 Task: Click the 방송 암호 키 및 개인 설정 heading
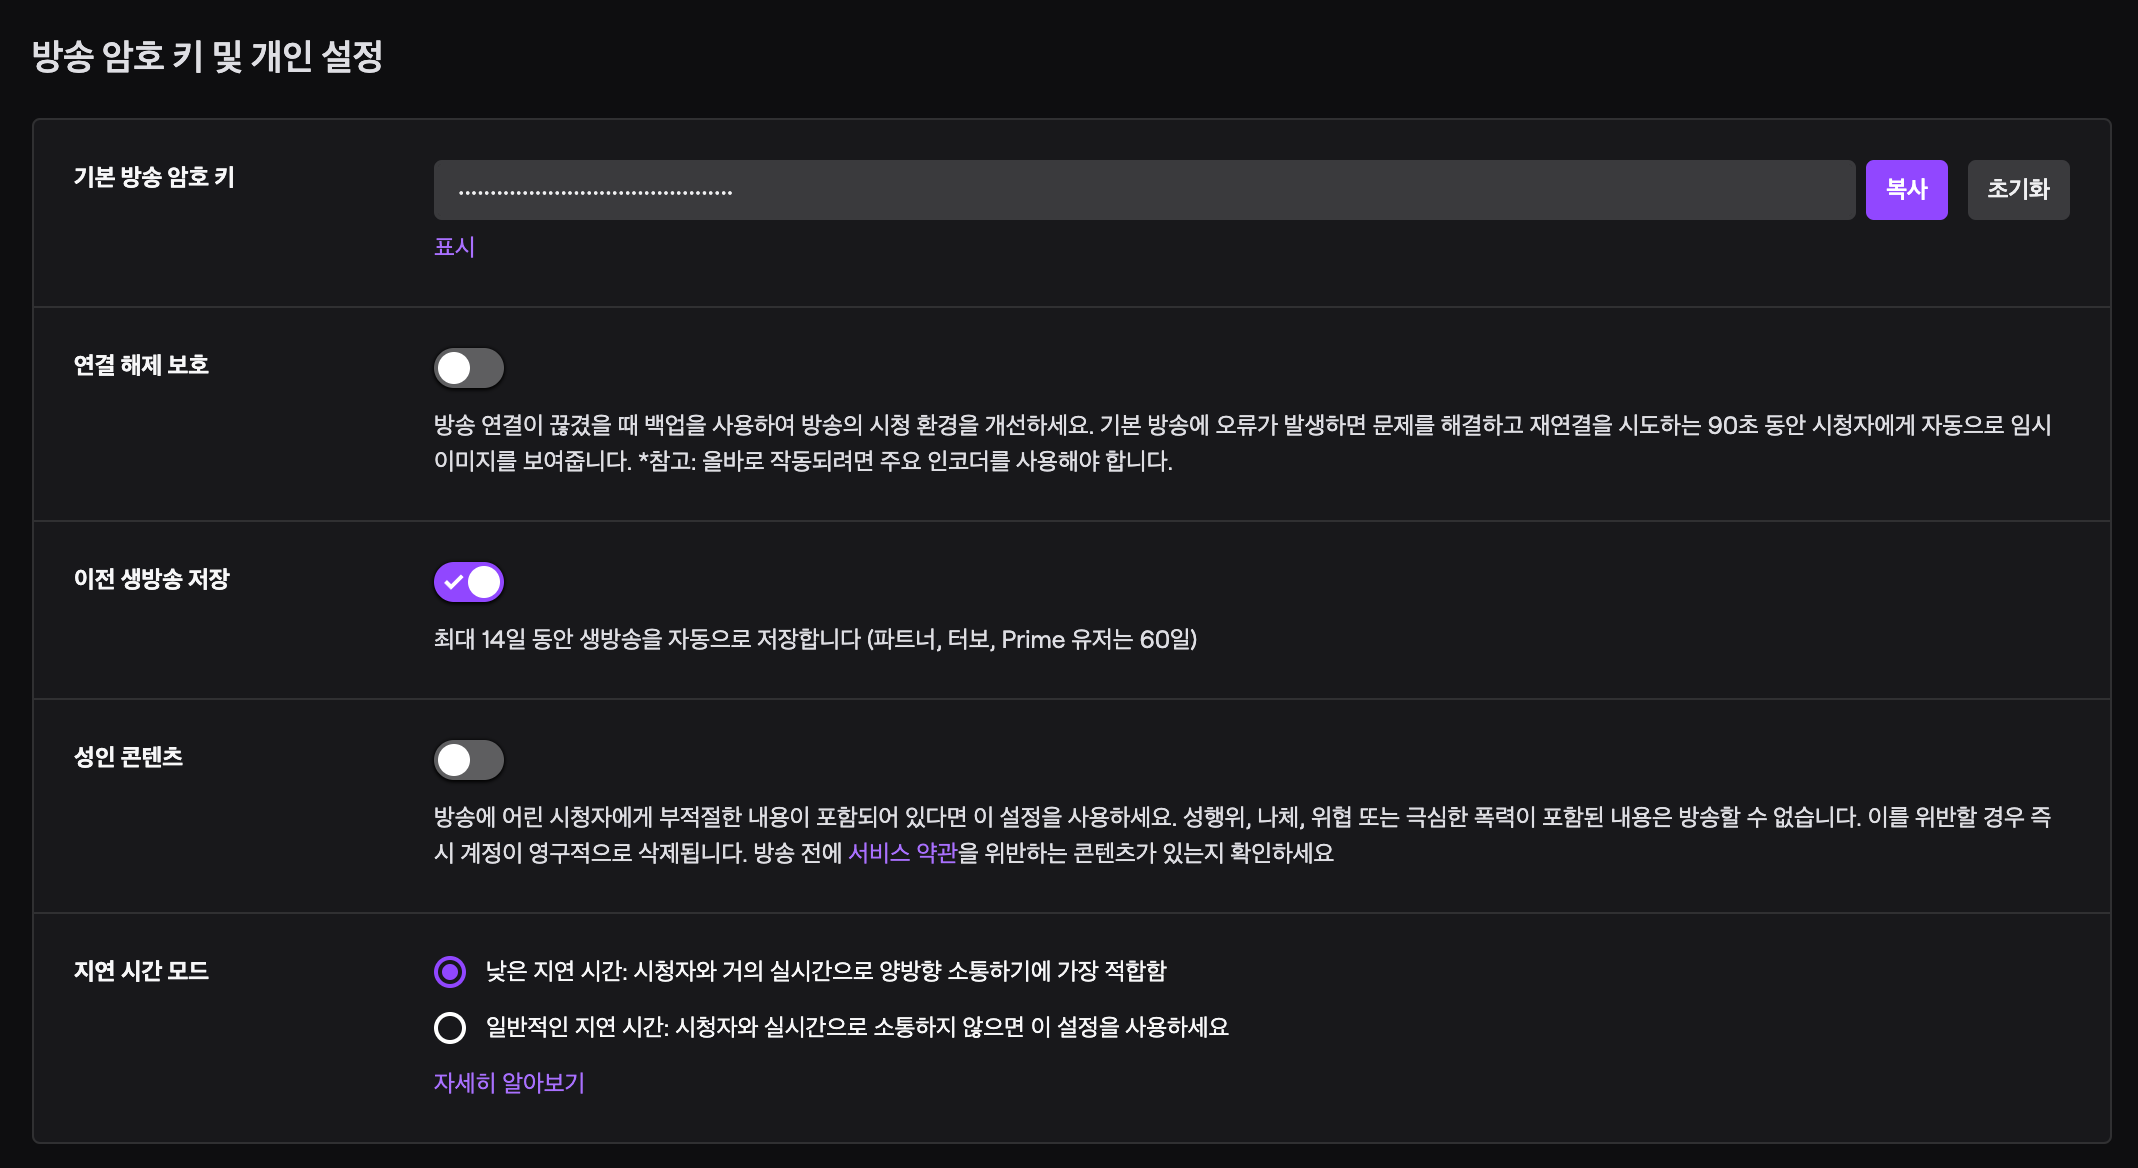pyautogui.click(x=207, y=56)
